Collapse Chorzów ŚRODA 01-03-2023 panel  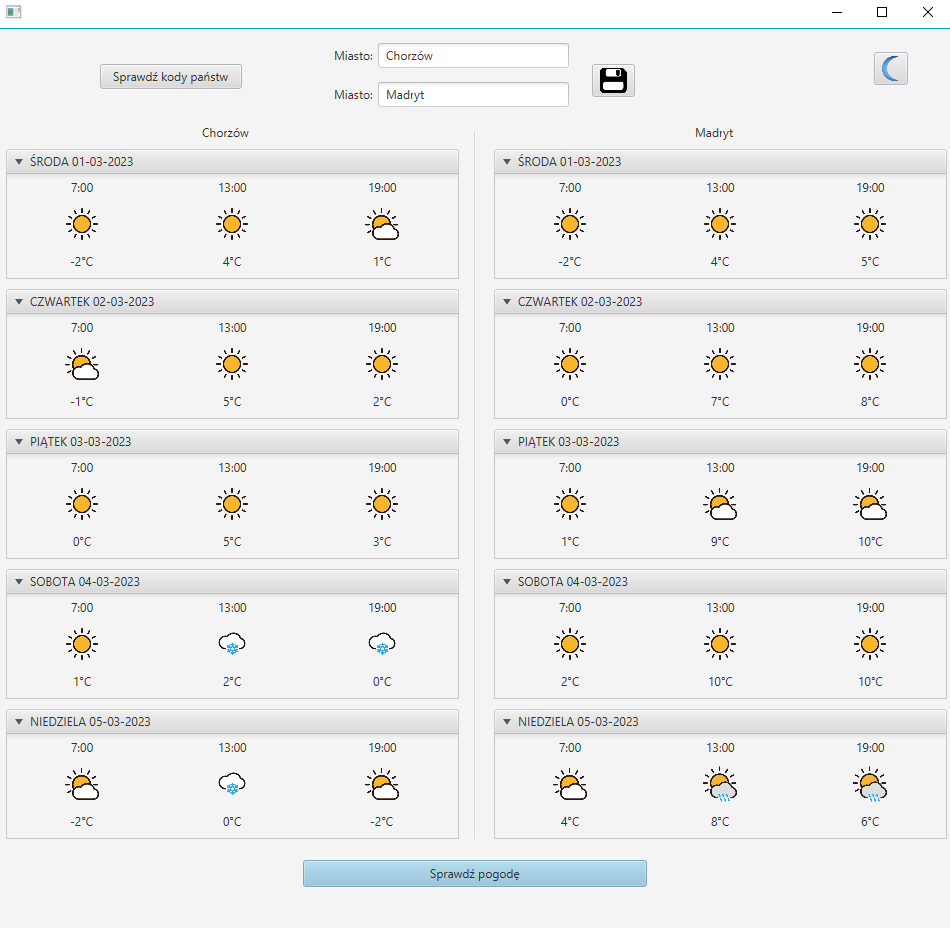(x=19, y=162)
